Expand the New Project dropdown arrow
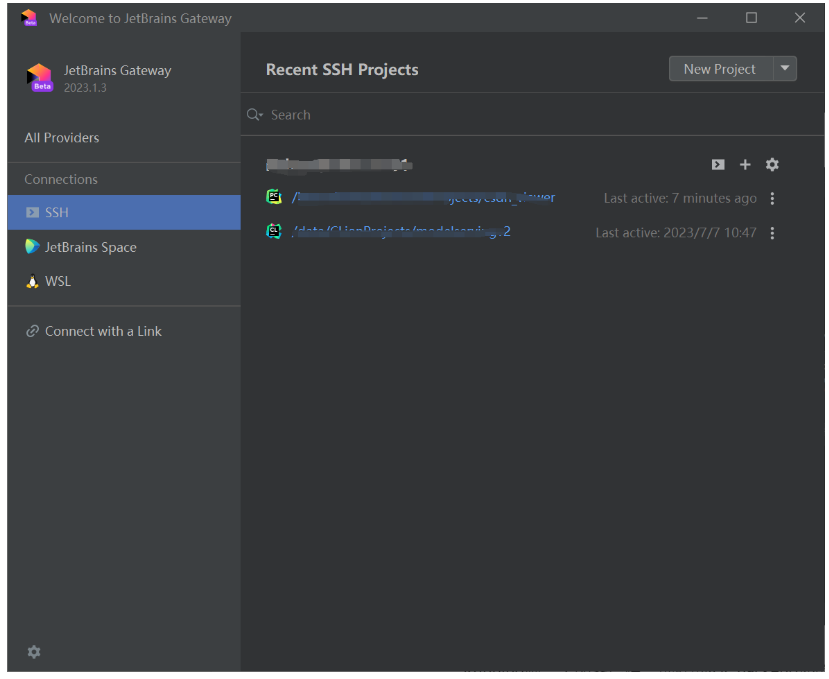 tap(785, 69)
